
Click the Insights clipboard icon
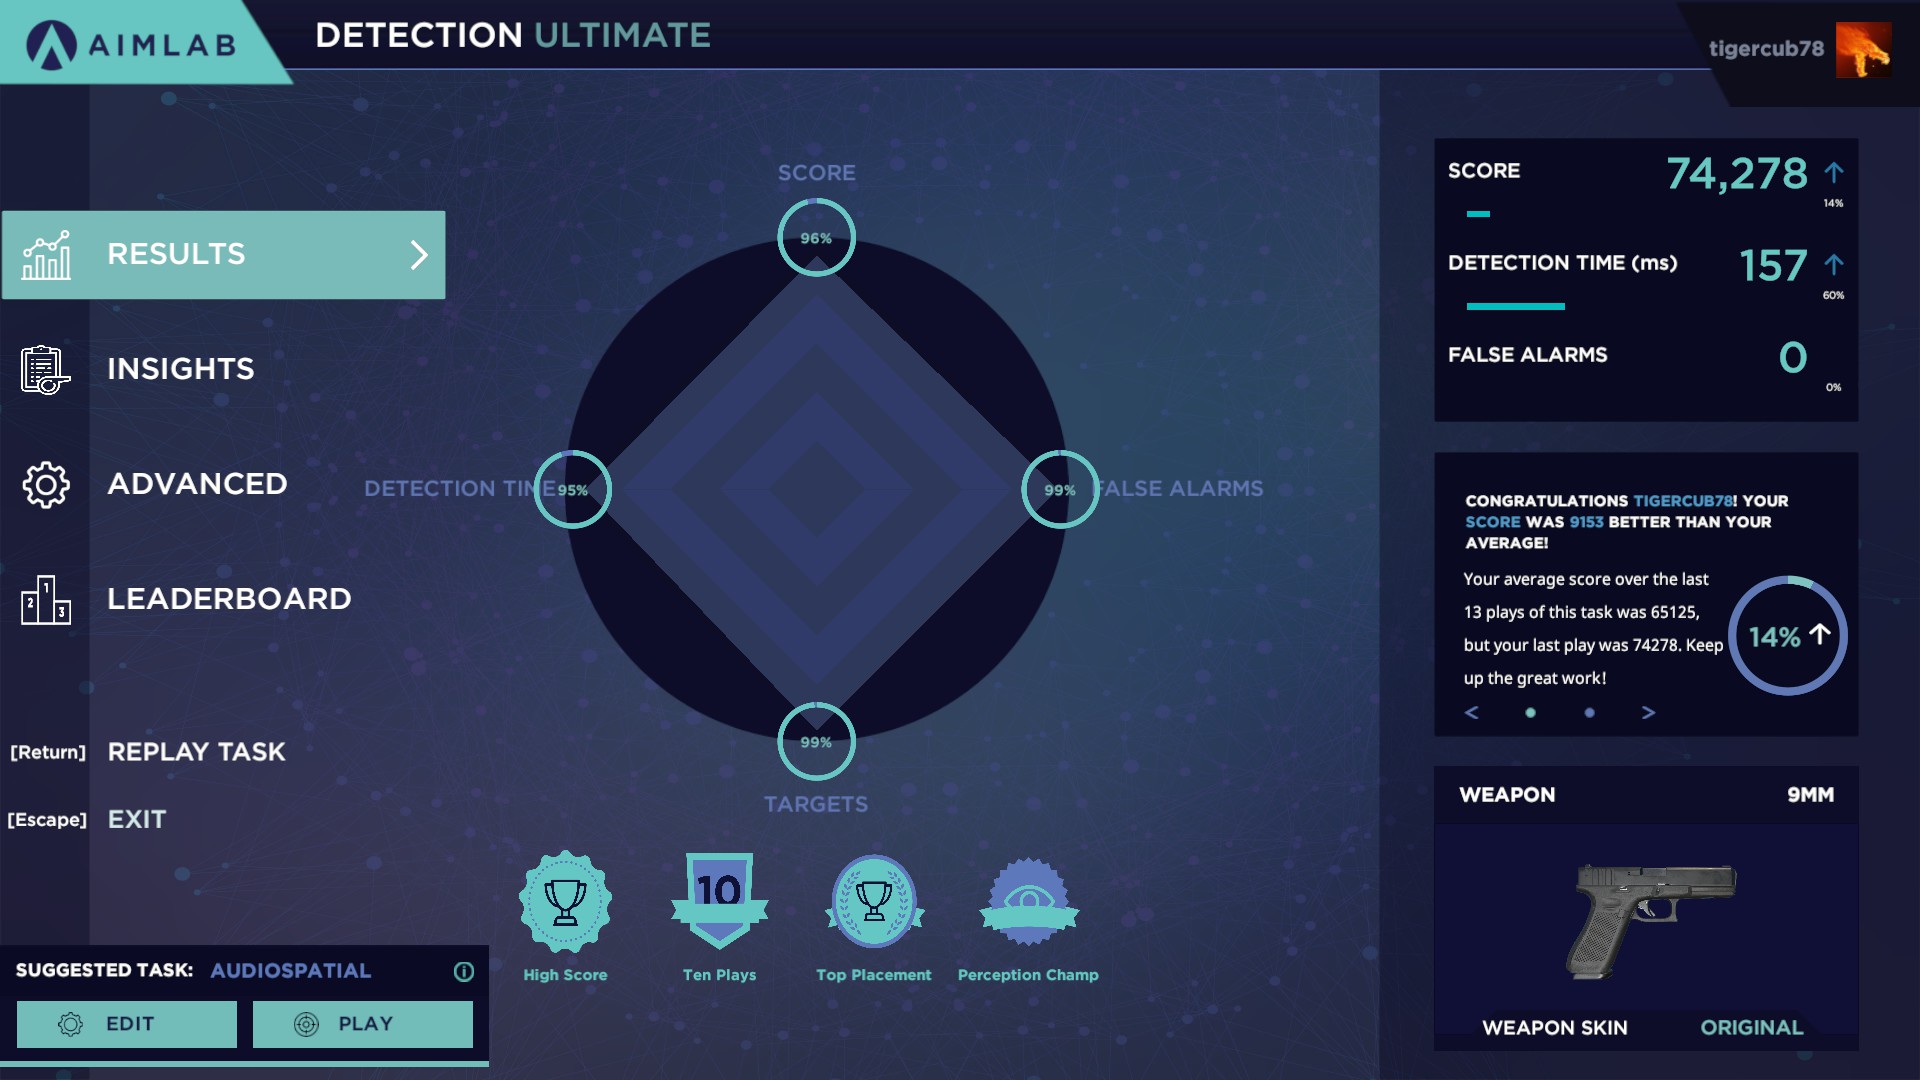coord(45,370)
